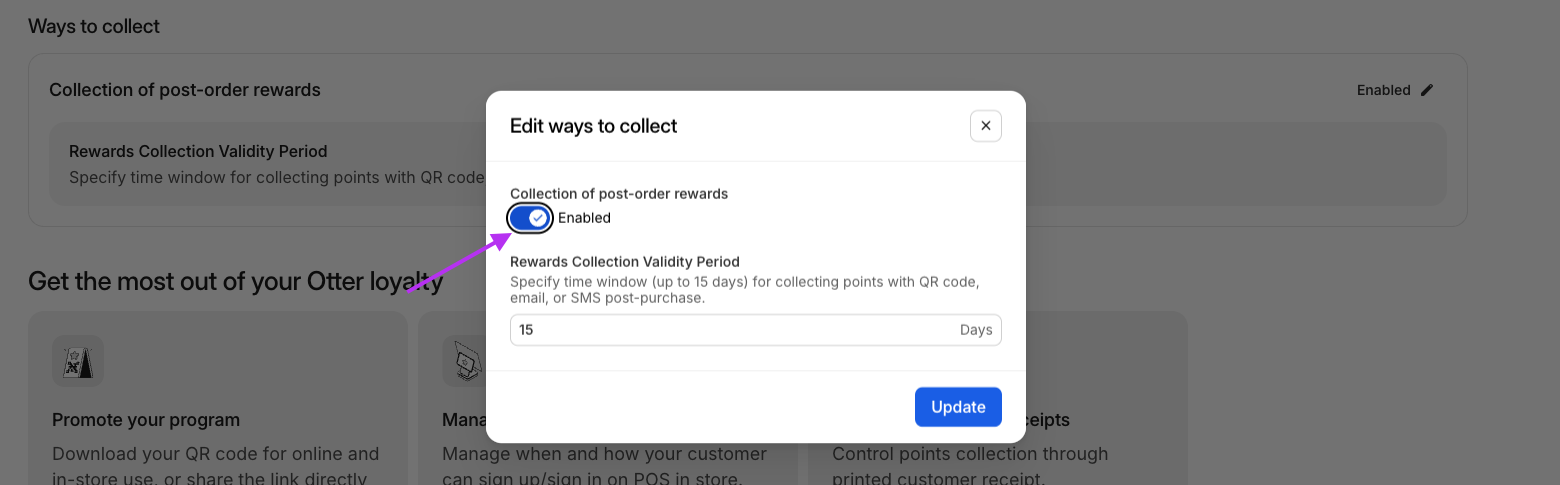Click the background Rewards Collection Validity Period heading
This screenshot has width=1560, height=485.
[x=198, y=152]
